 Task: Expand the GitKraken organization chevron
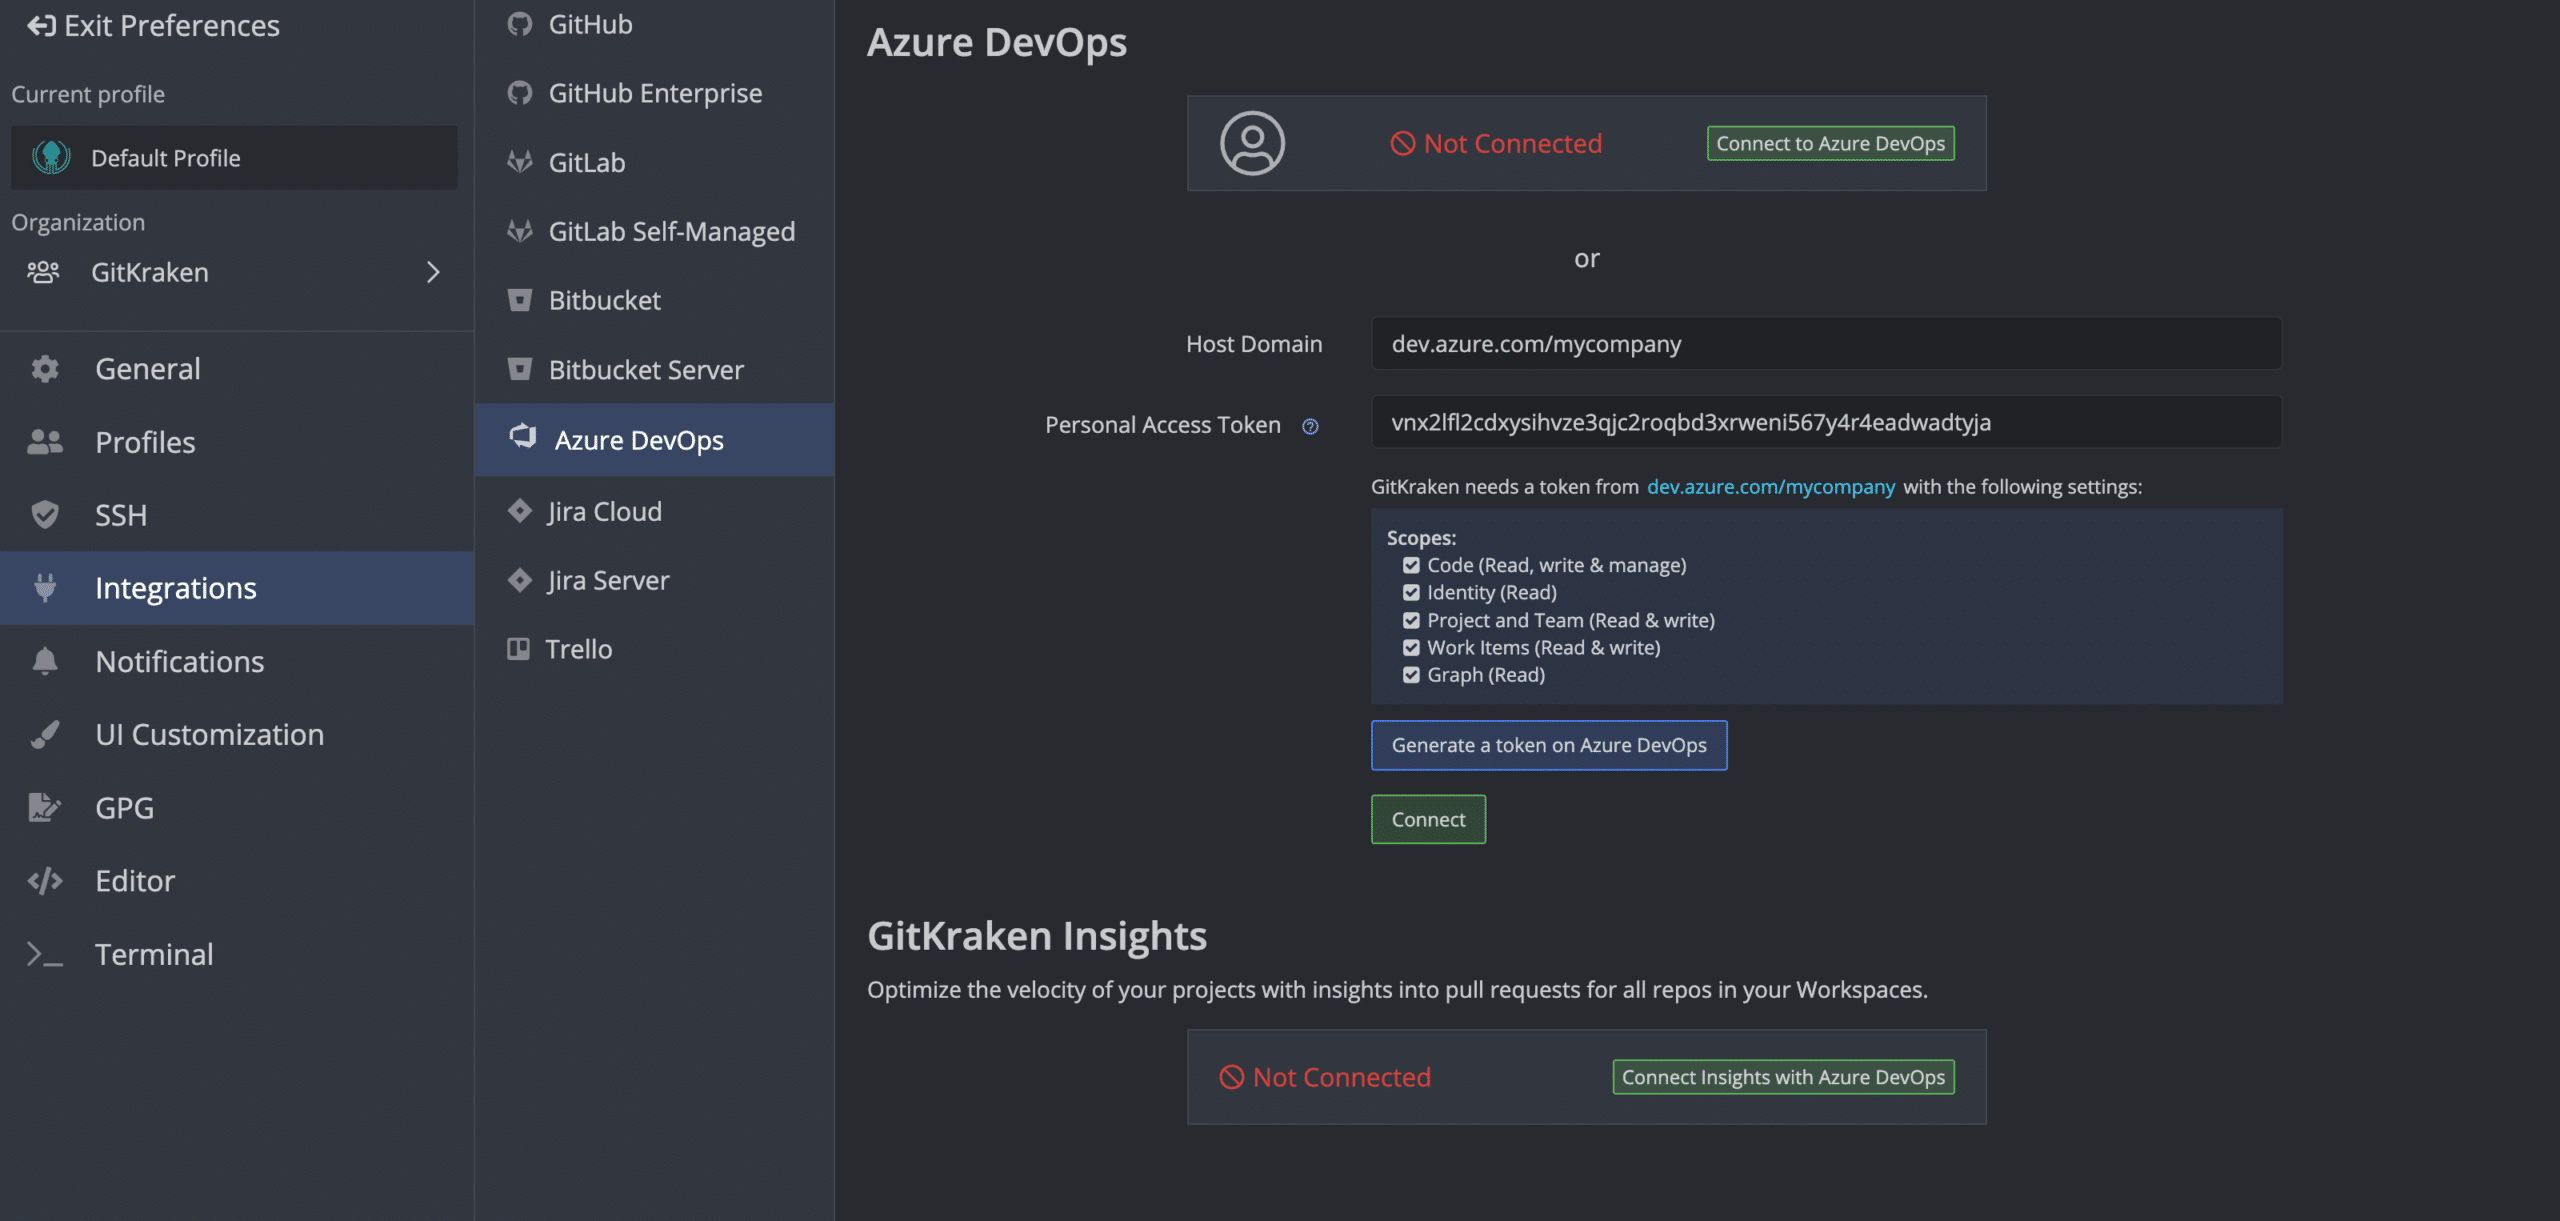433,272
